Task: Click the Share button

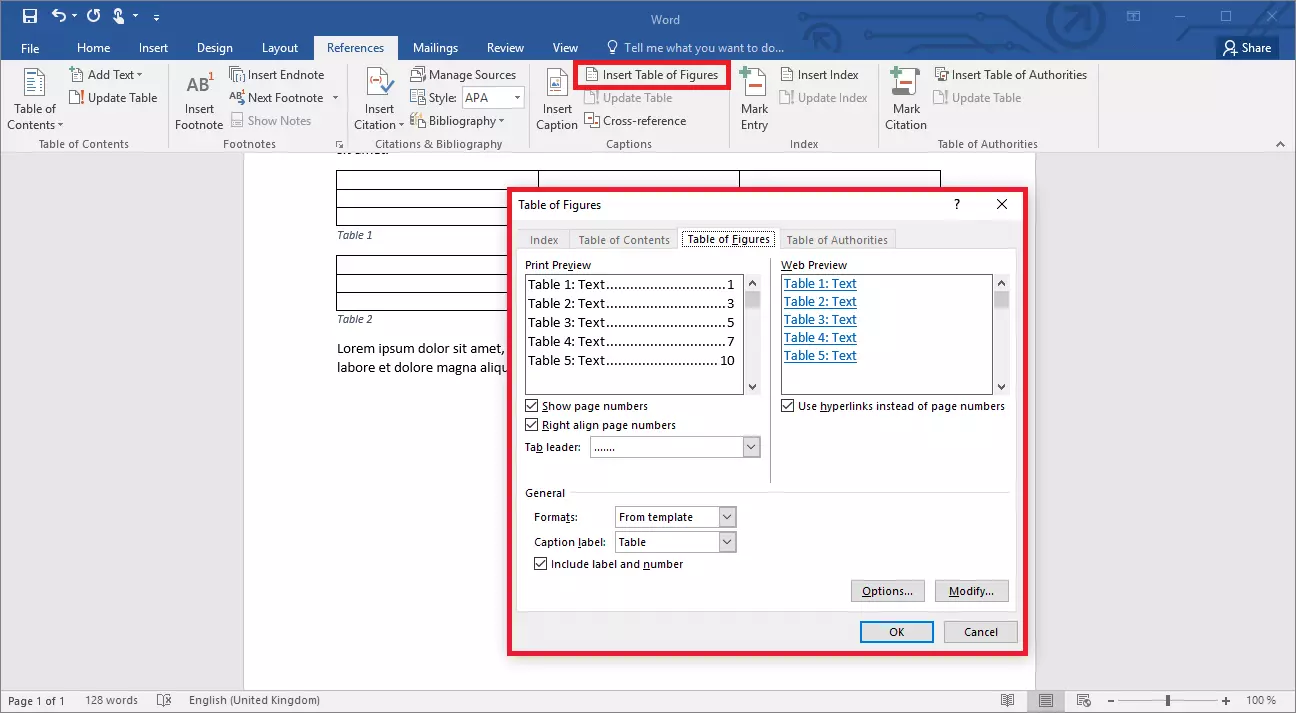Action: (1247, 48)
